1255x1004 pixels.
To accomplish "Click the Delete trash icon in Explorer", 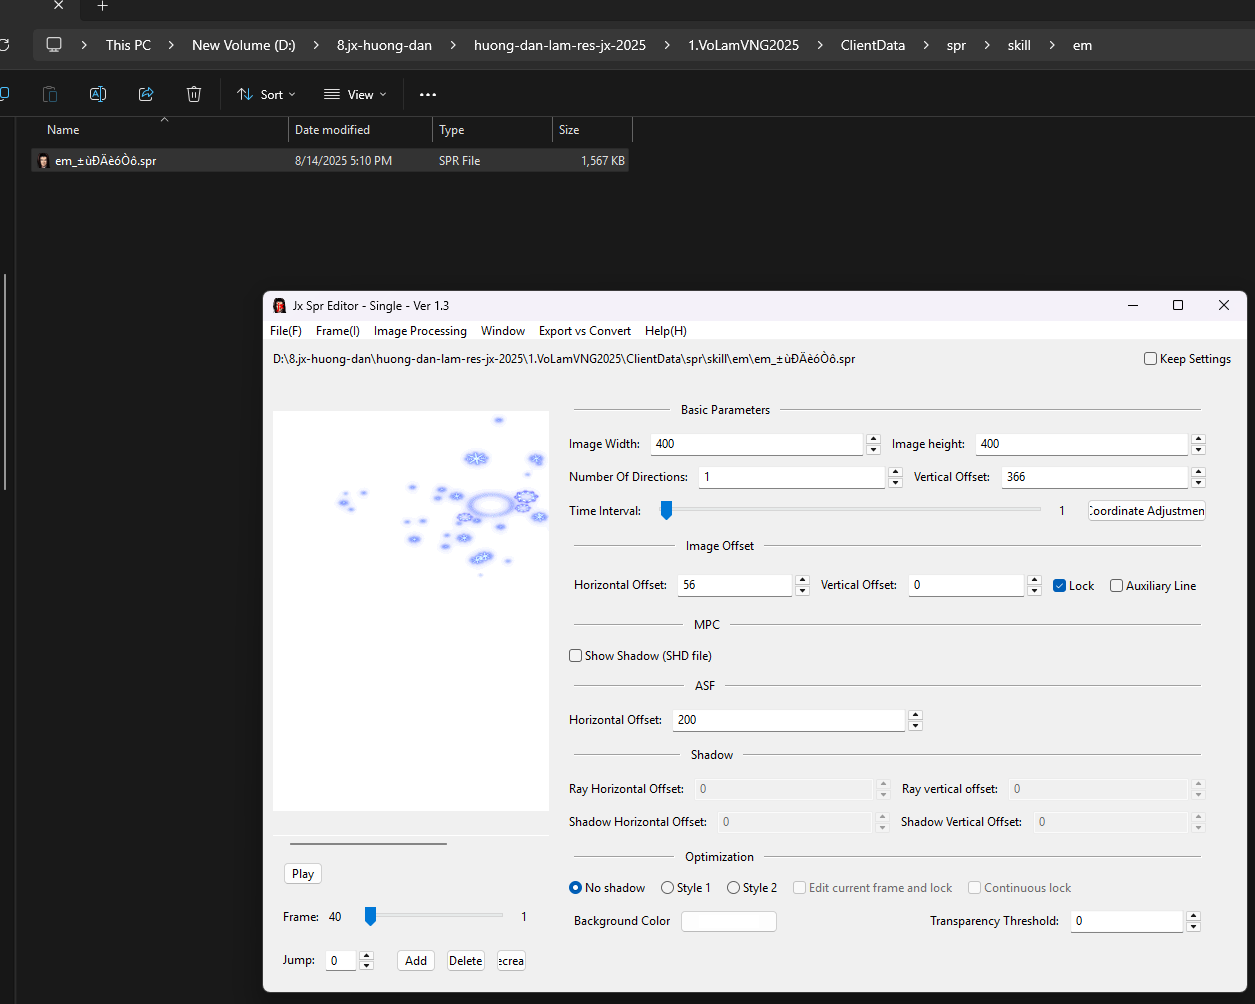I will 194,94.
